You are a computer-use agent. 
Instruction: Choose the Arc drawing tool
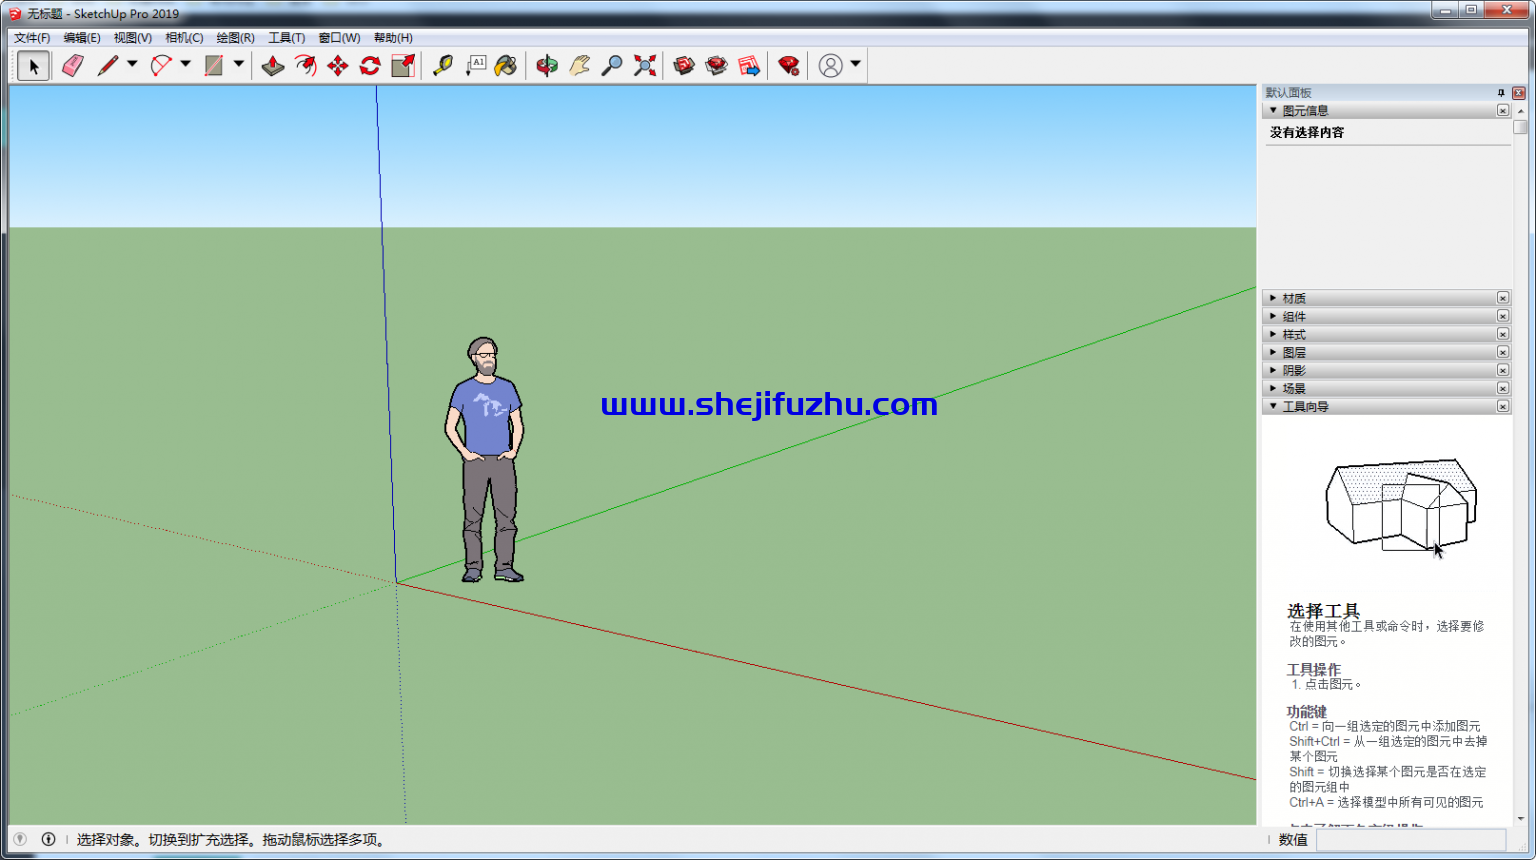(161, 66)
